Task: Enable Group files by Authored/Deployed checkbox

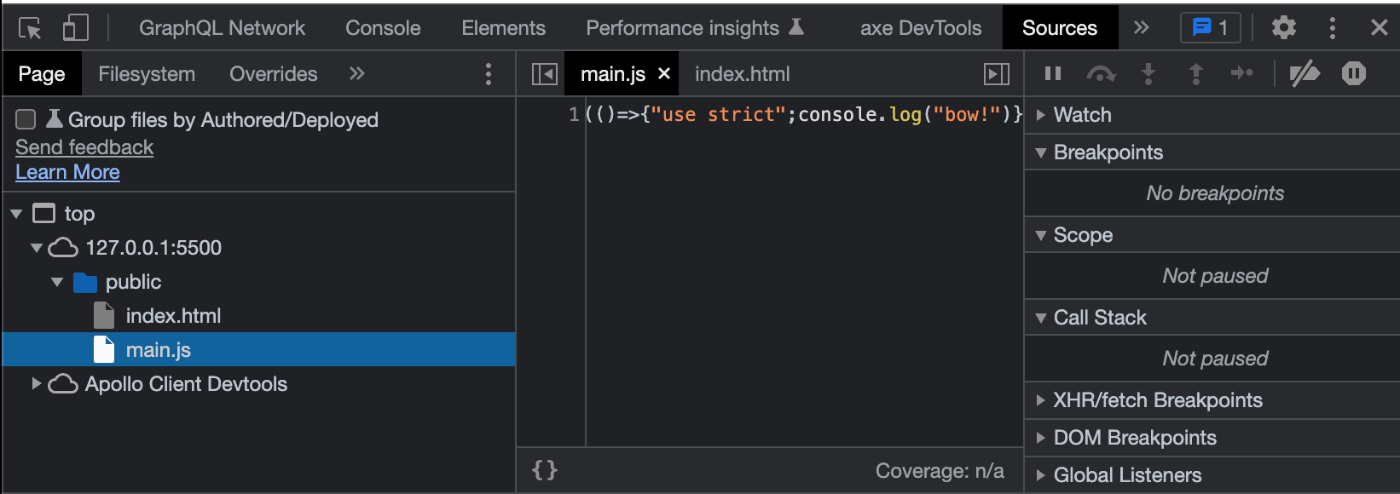Action: [x=26, y=120]
